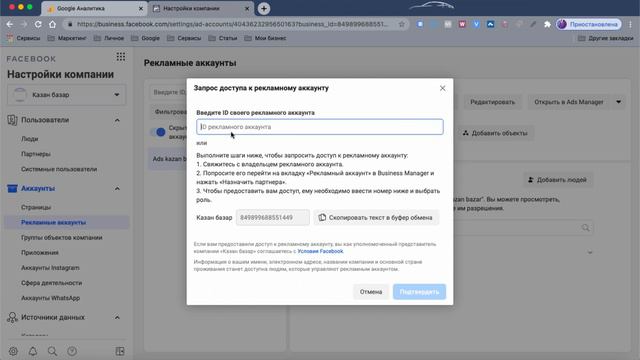Viewport: 640px width, 360px height.
Task: Open Chrome menu three dots icon
Action: point(631,24)
